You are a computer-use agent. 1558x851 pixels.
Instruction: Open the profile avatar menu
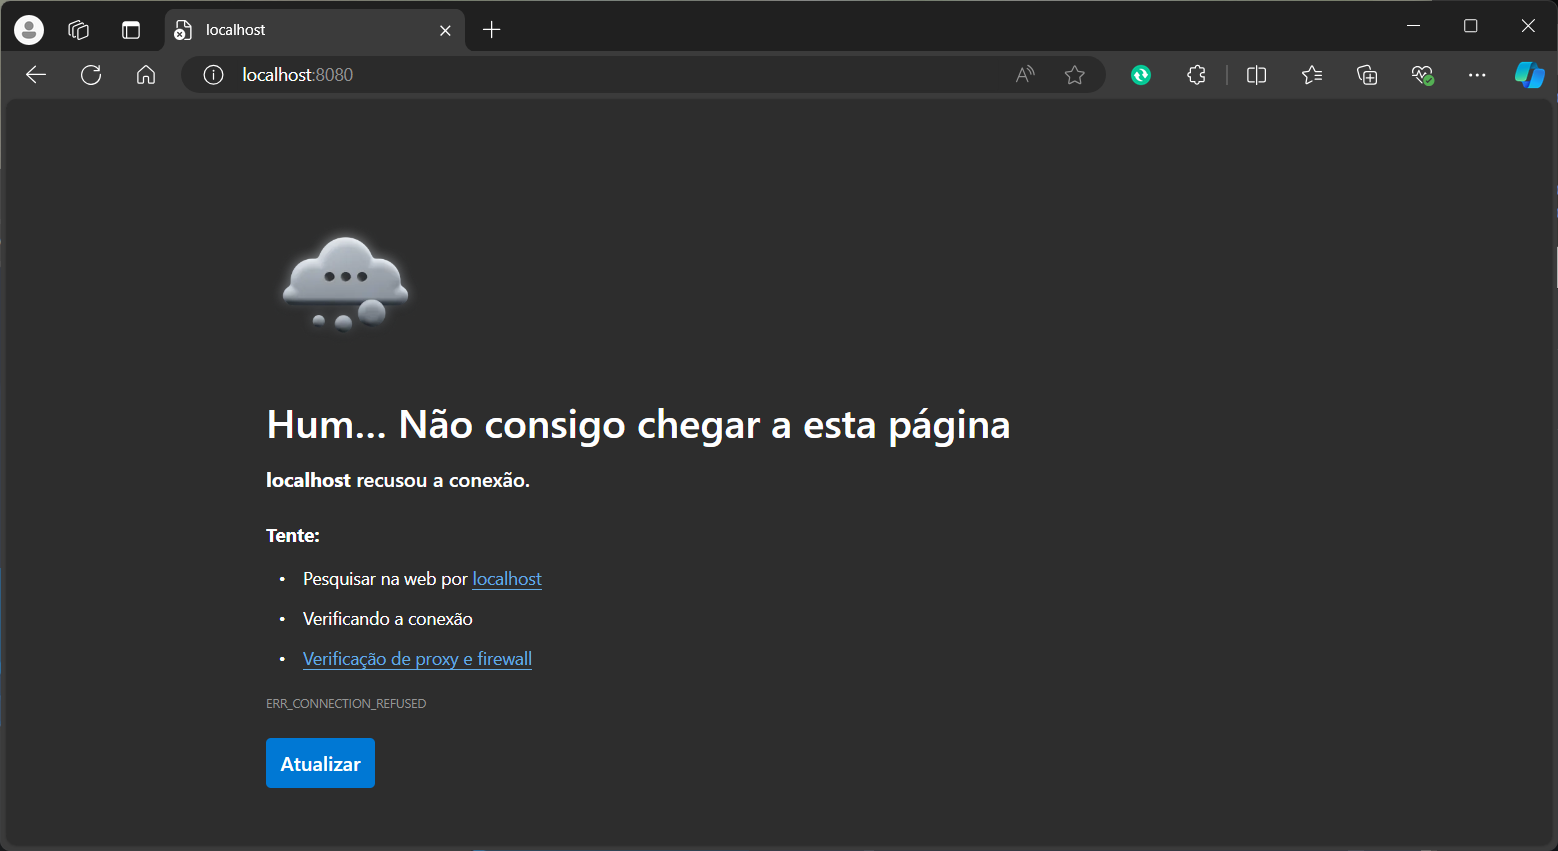point(29,30)
